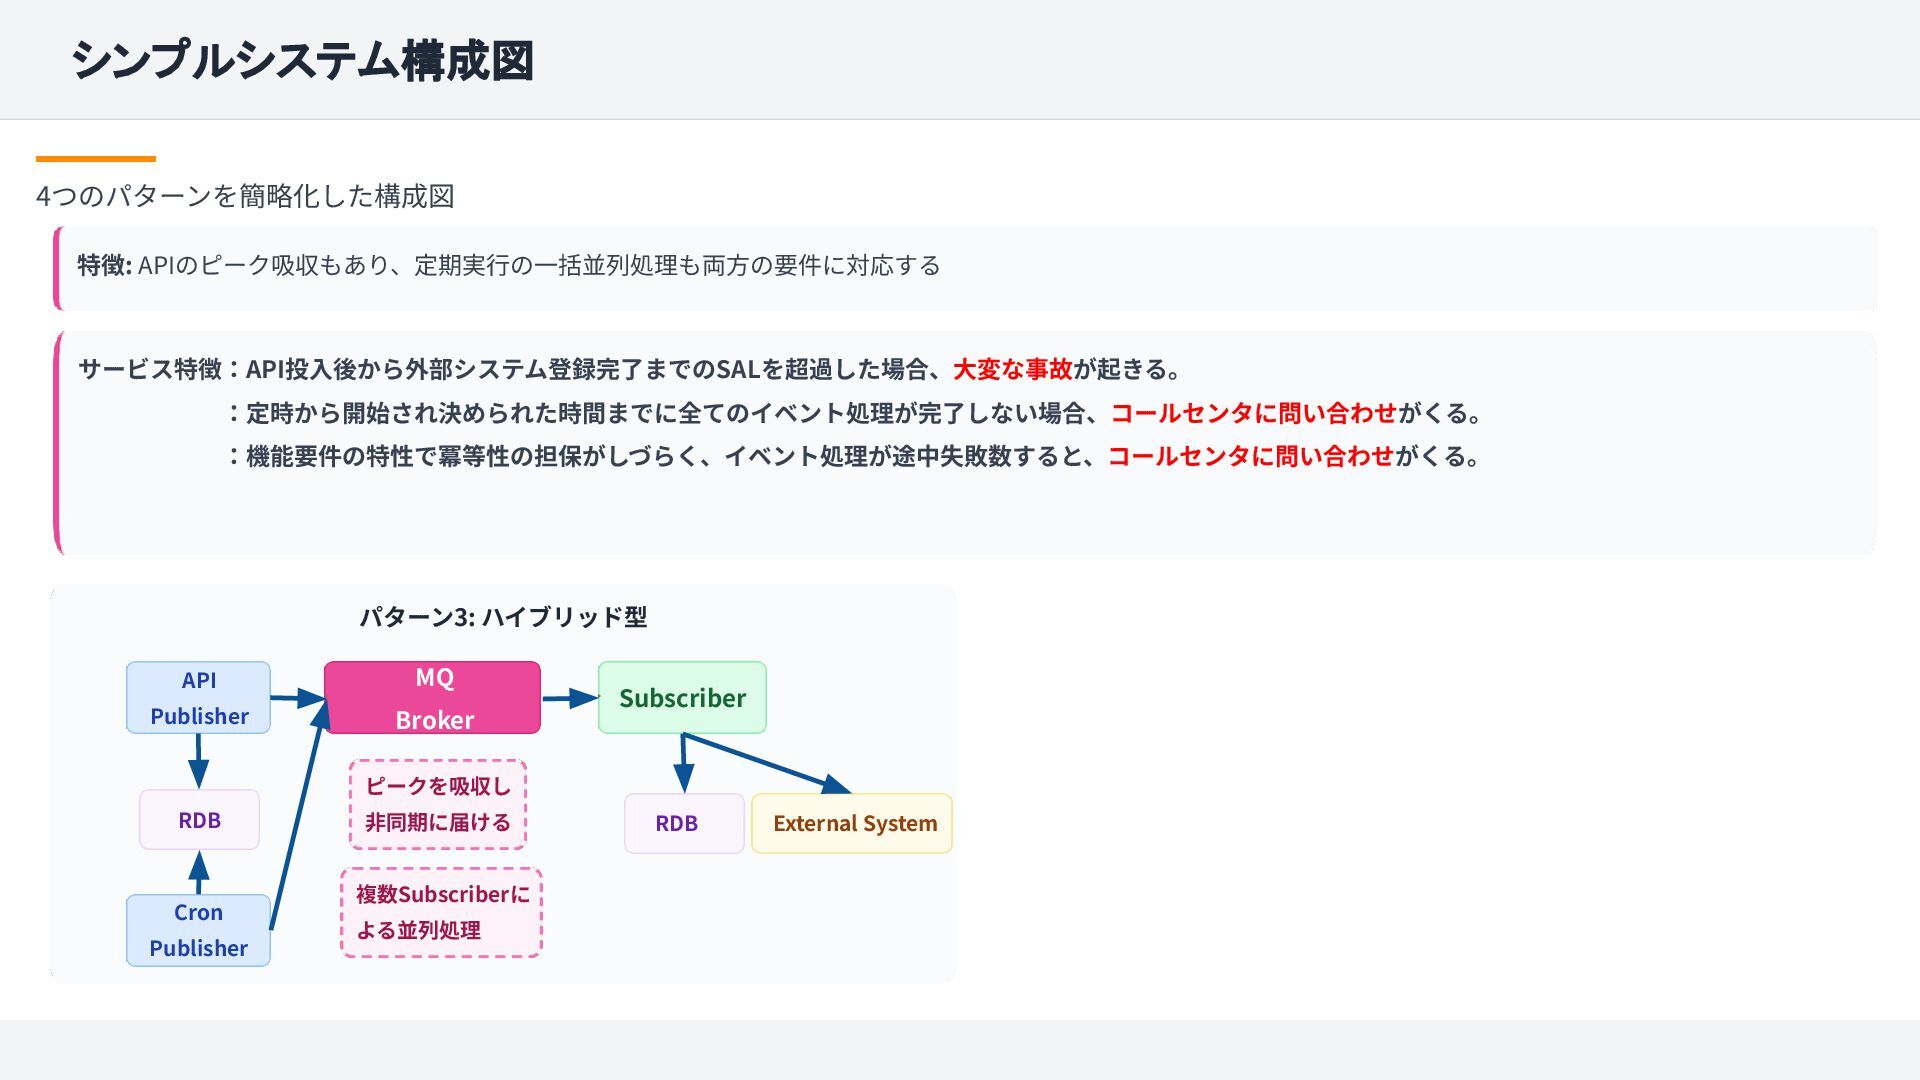
Task: Click the orange accent bar under the header
Action: point(96,158)
